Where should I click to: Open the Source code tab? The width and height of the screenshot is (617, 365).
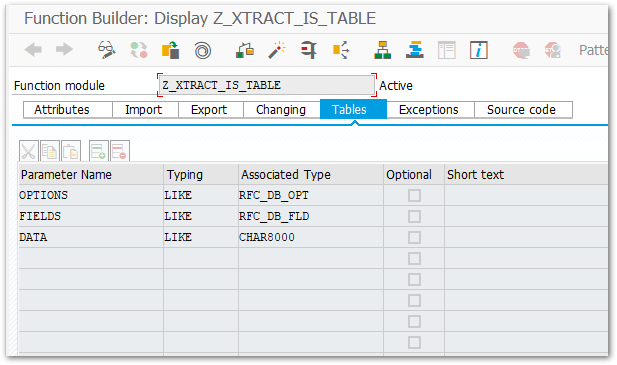523,110
